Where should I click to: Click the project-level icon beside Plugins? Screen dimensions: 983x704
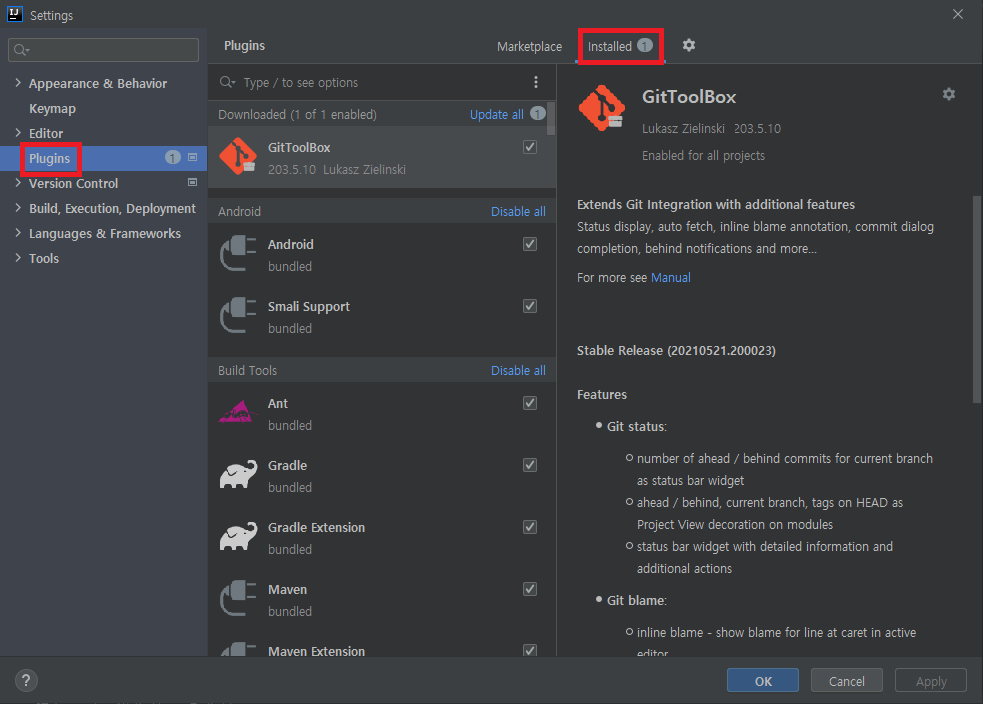pyautogui.click(x=192, y=157)
